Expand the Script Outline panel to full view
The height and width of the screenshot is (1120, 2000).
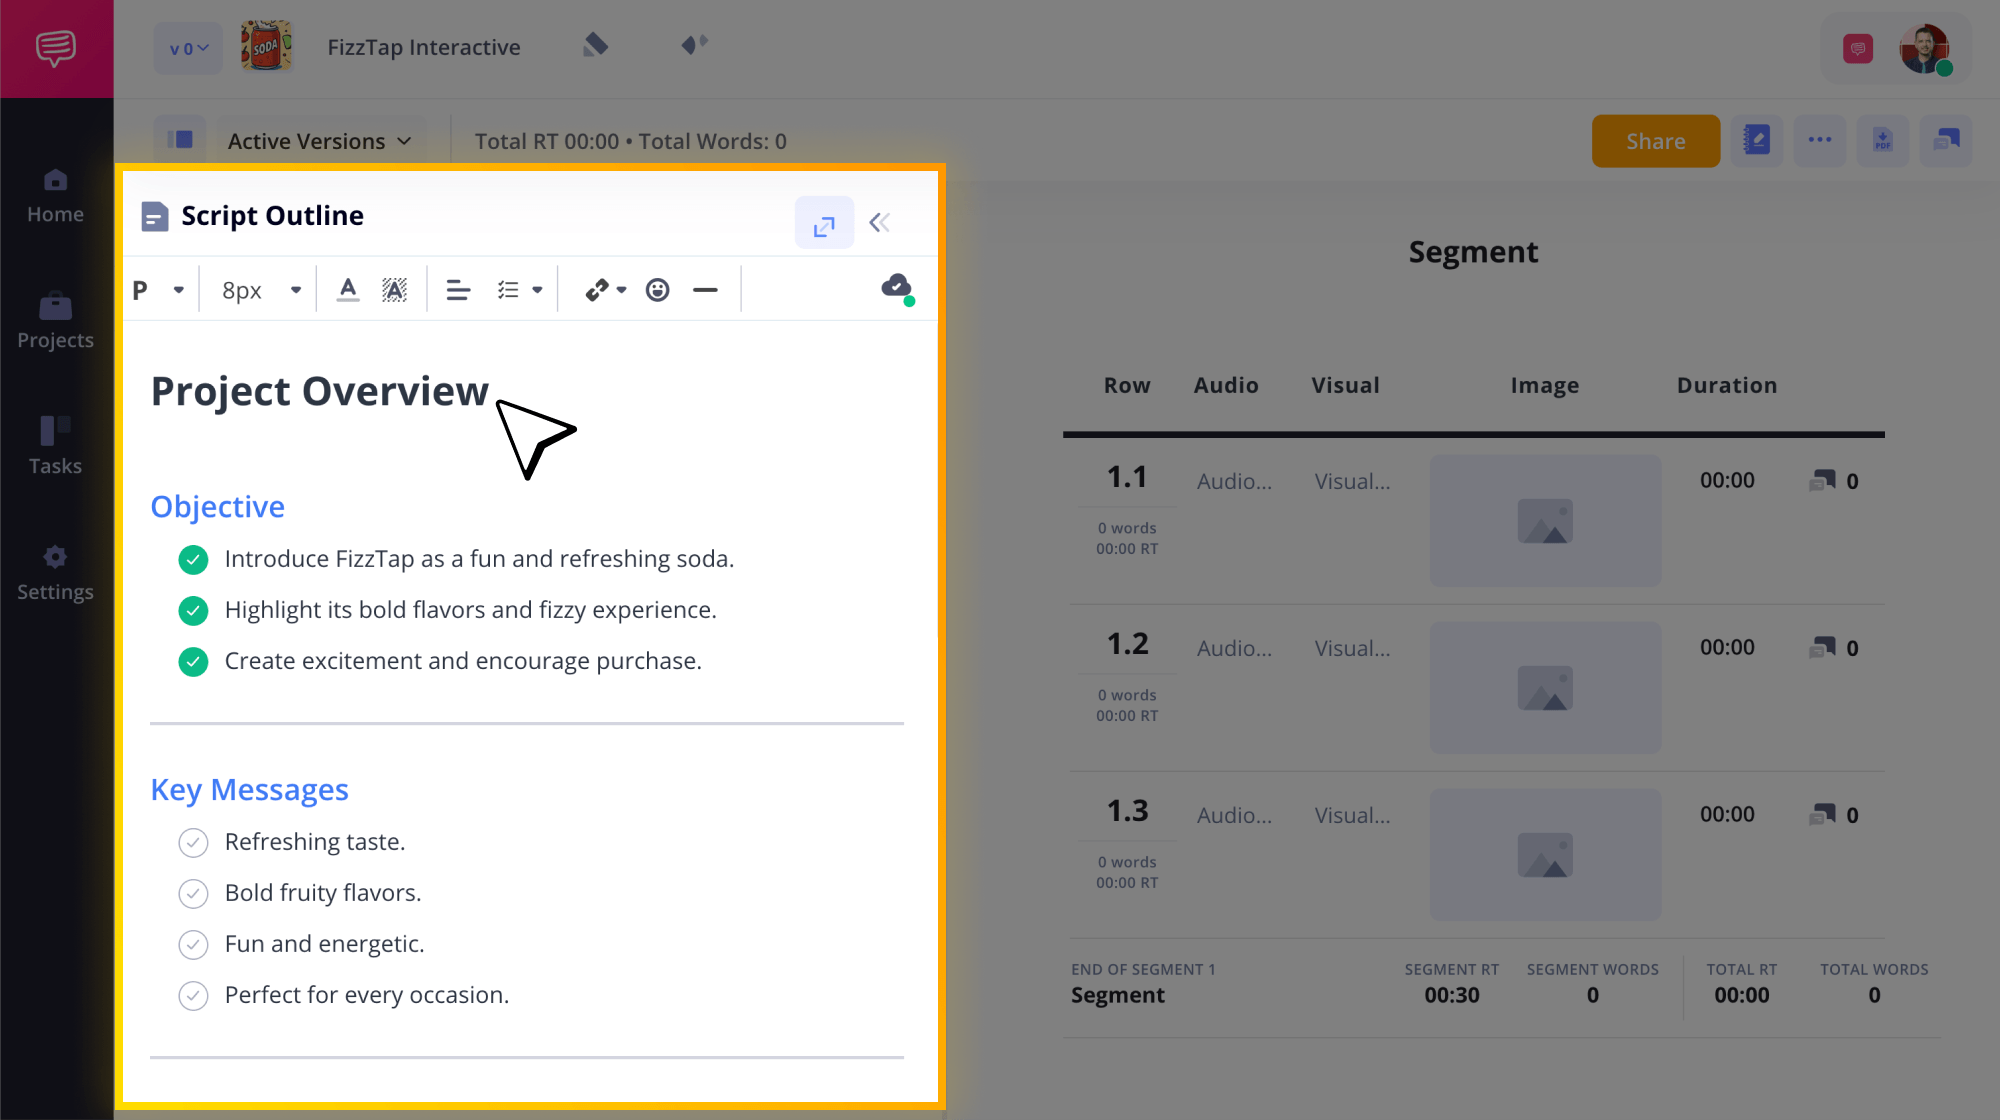824,223
